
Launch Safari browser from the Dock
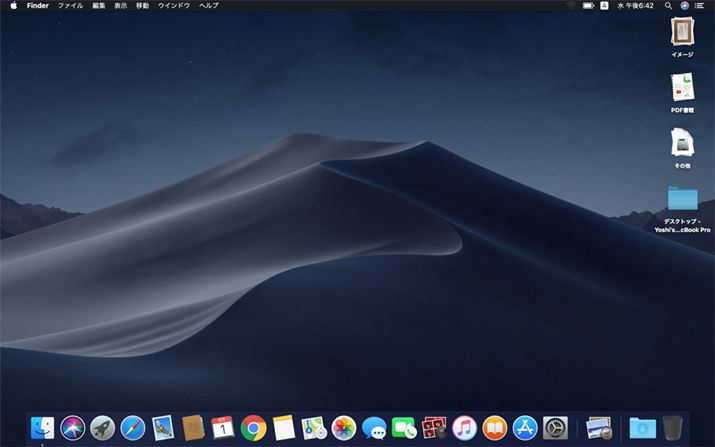pyautogui.click(x=133, y=428)
